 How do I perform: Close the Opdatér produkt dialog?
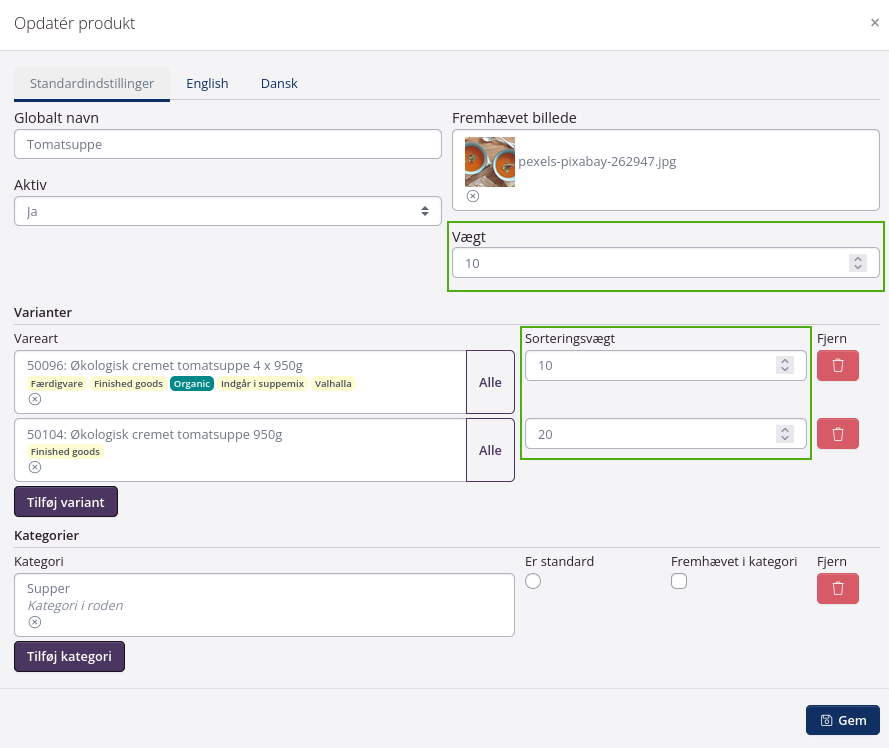pyautogui.click(x=874, y=23)
